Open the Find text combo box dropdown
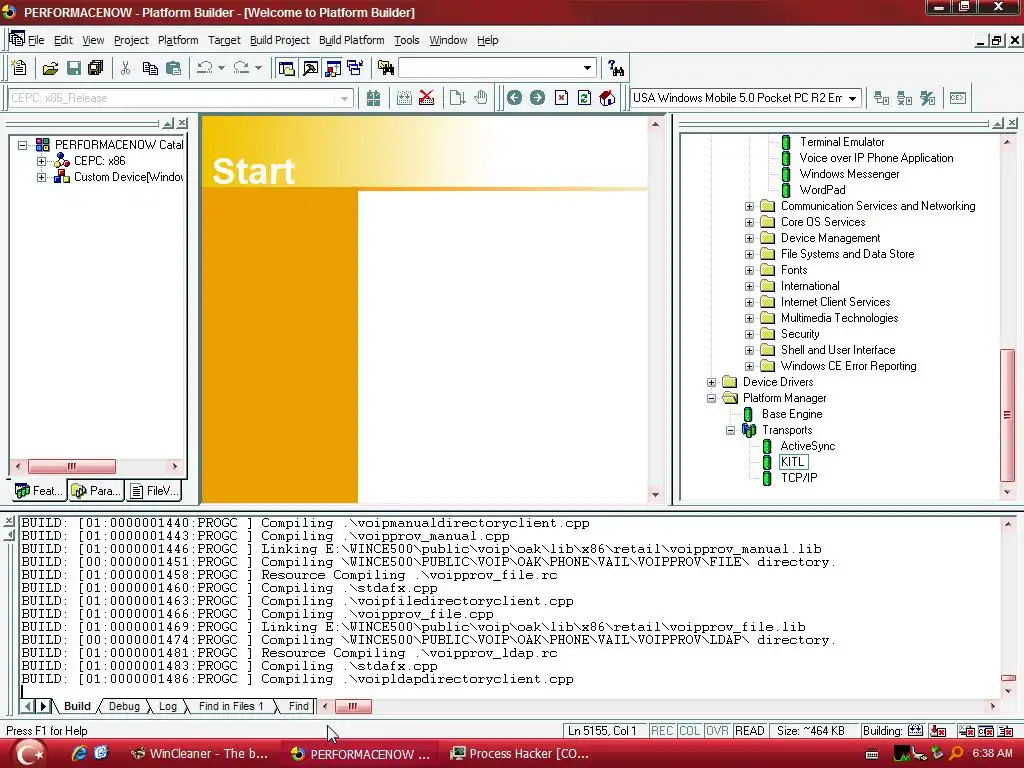Viewport: 1024px width, 768px height. click(587, 68)
